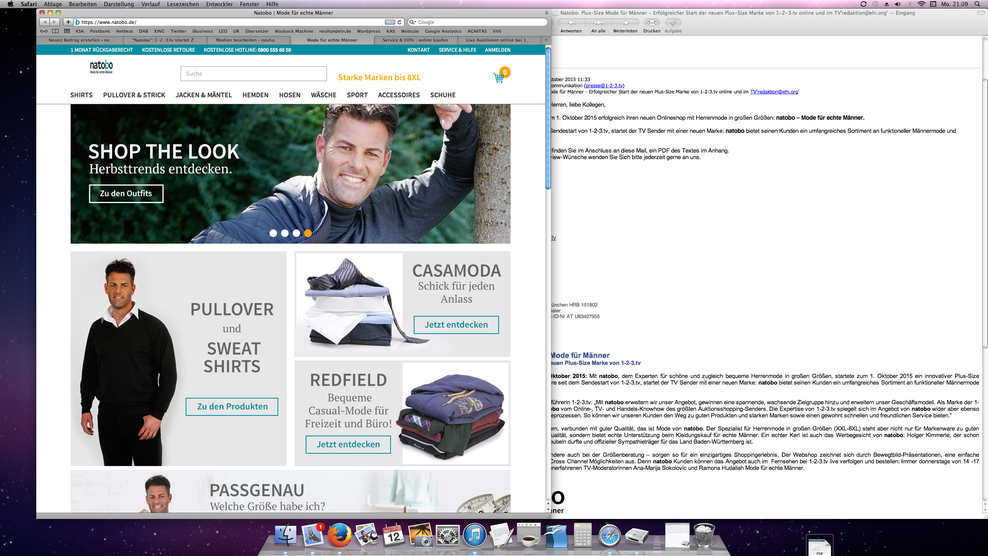
Task: Open Calculator from the Dock
Action: point(582,535)
